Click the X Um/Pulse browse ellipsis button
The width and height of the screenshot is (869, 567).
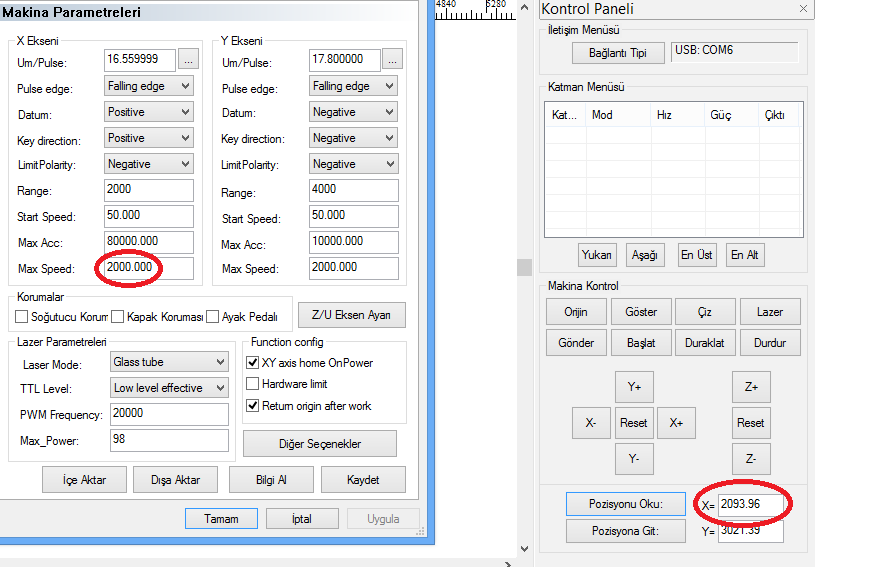[188, 60]
